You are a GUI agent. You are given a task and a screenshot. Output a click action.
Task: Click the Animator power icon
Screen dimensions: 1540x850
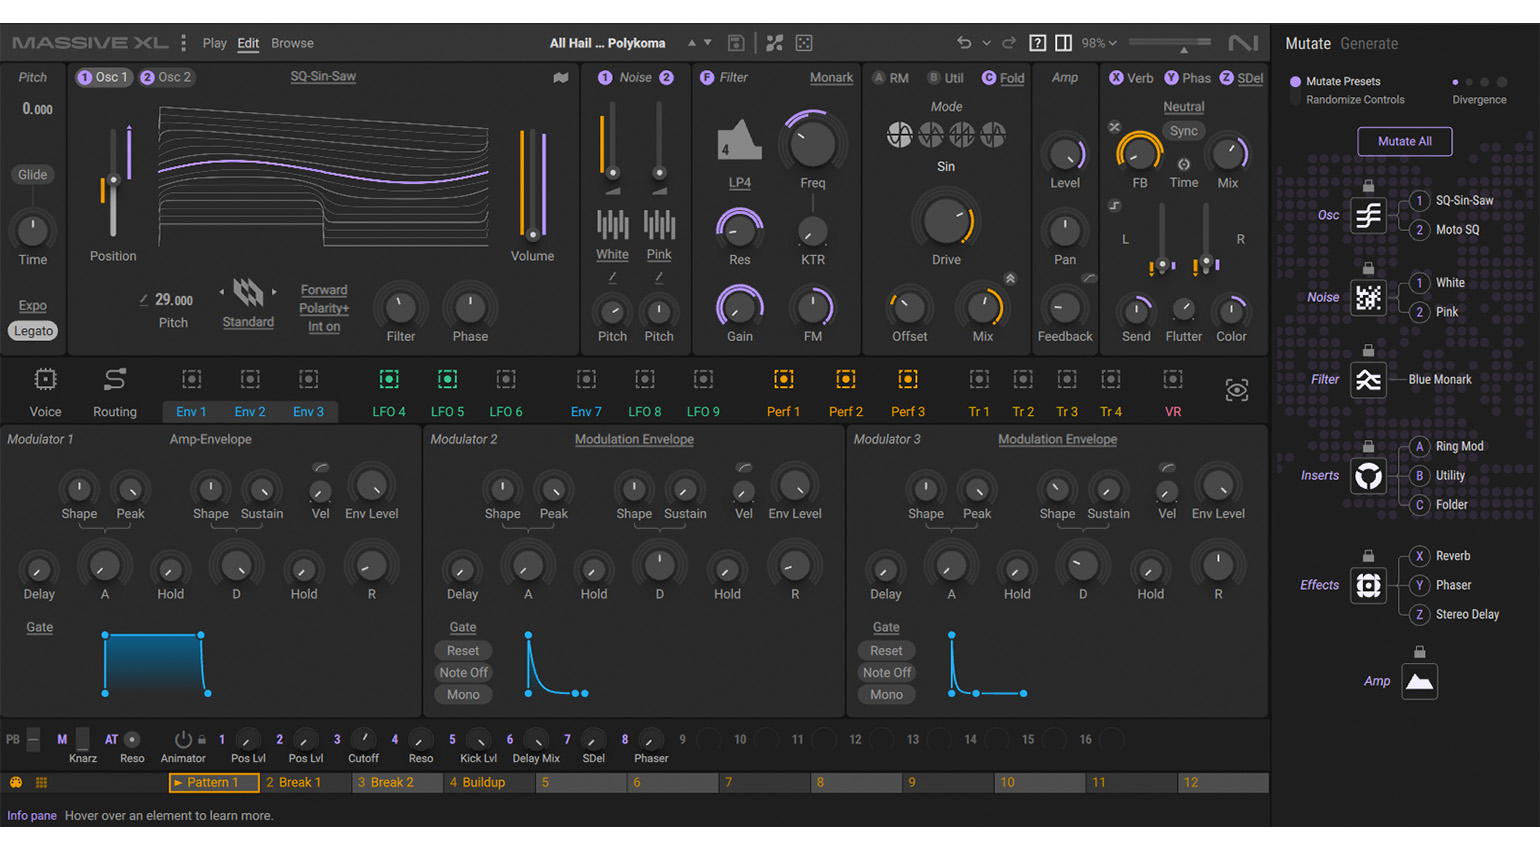coord(183,740)
